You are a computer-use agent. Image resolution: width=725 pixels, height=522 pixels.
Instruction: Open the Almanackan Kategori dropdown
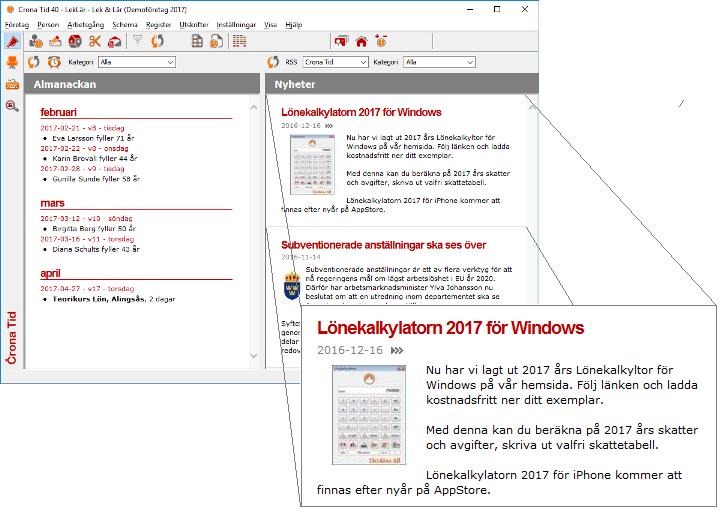pos(137,62)
